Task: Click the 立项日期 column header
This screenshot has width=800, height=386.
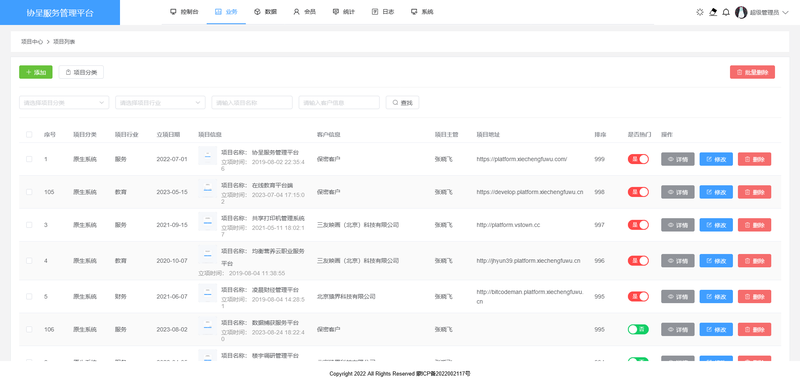Action: (x=168, y=135)
